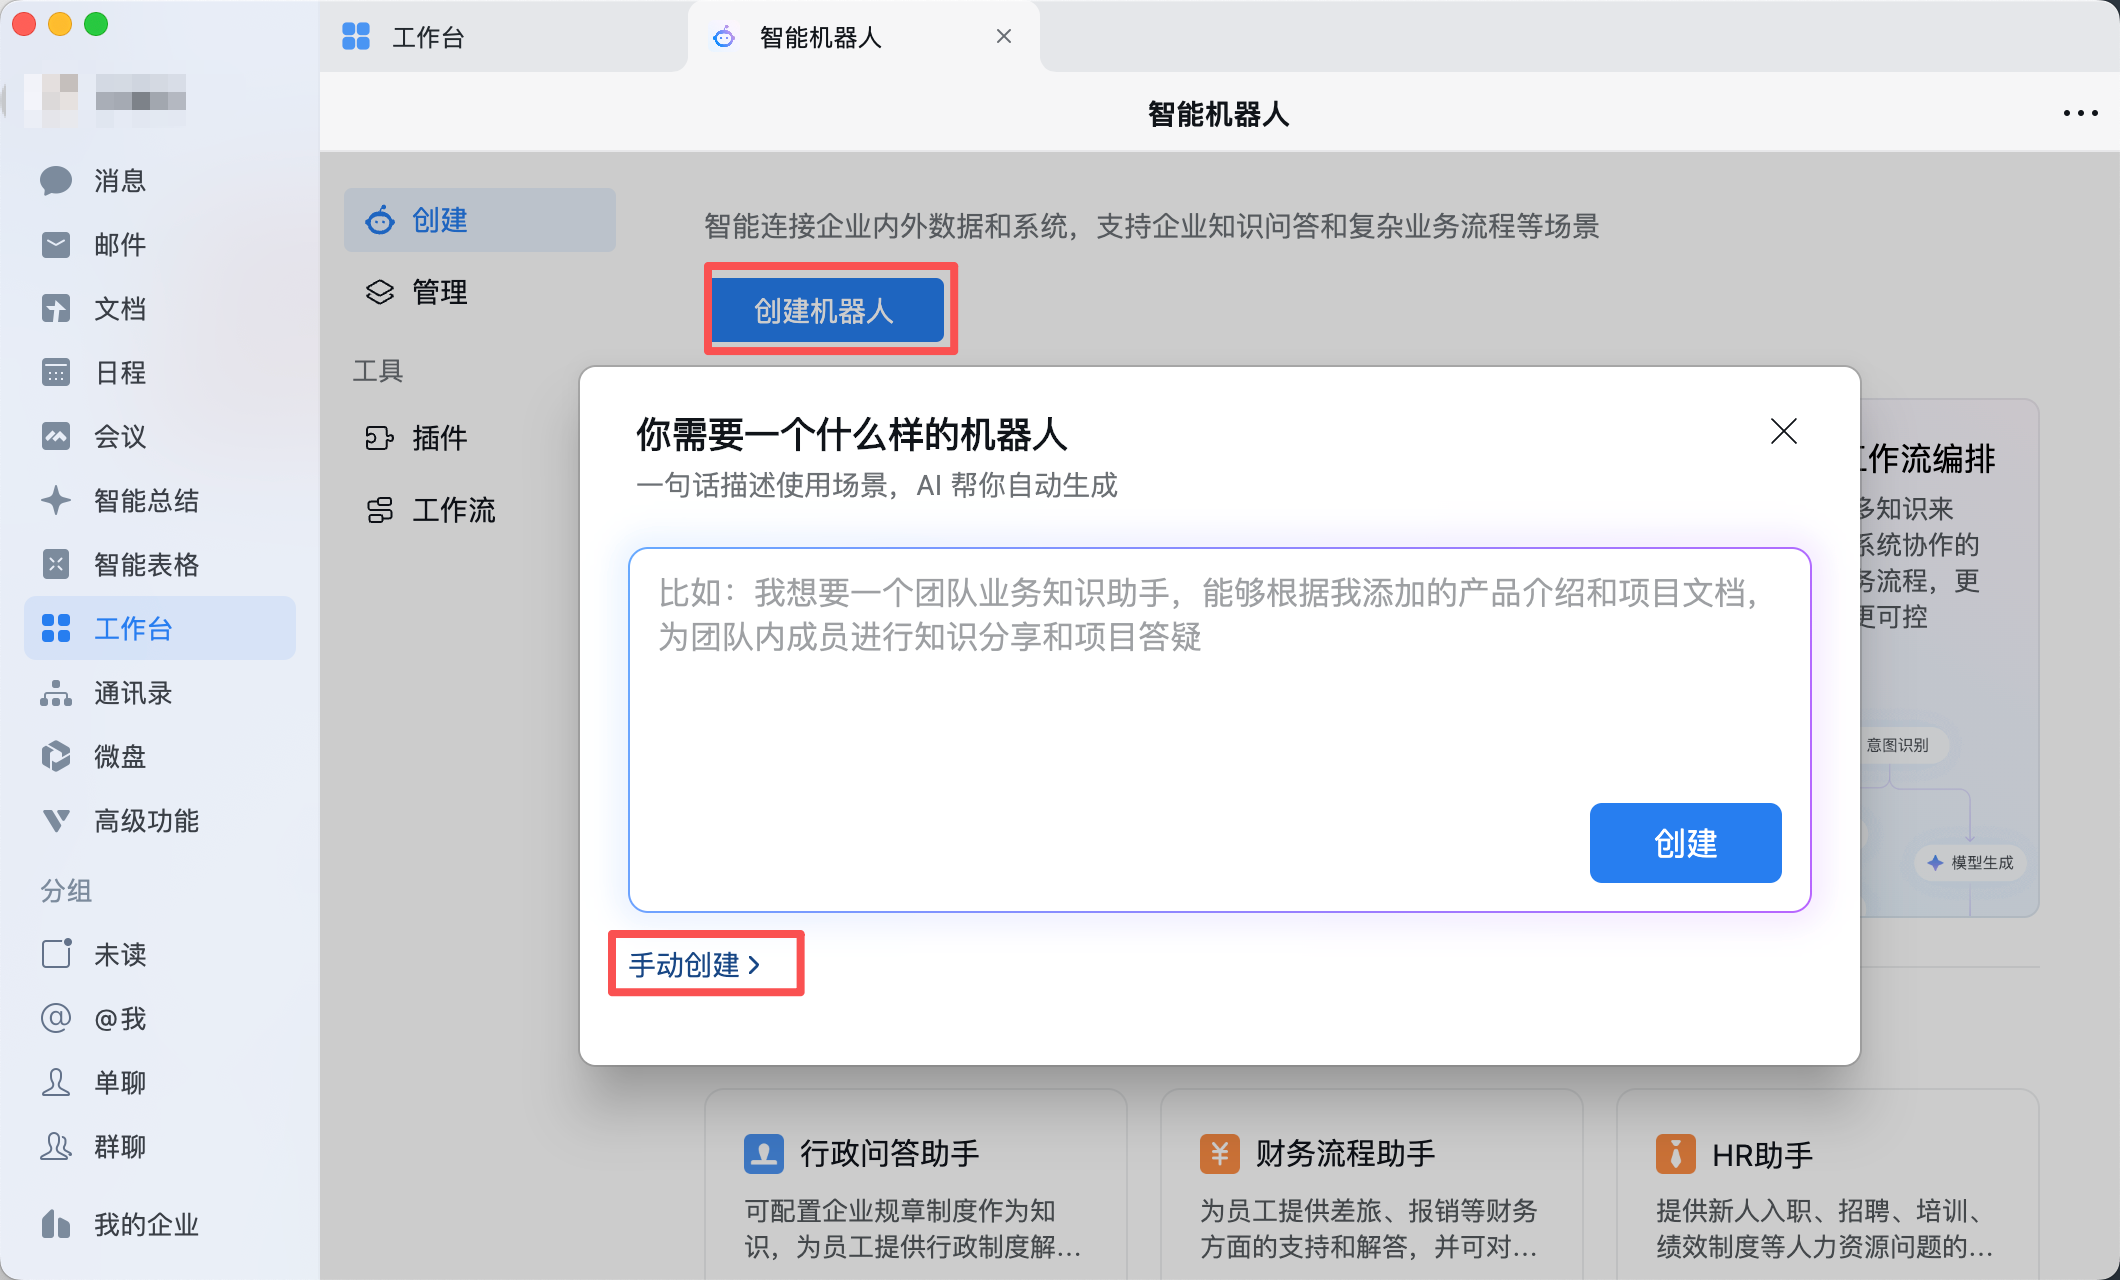Expand 手动创建 manual creation link
This screenshot has width=2120, height=1280.
[x=694, y=964]
